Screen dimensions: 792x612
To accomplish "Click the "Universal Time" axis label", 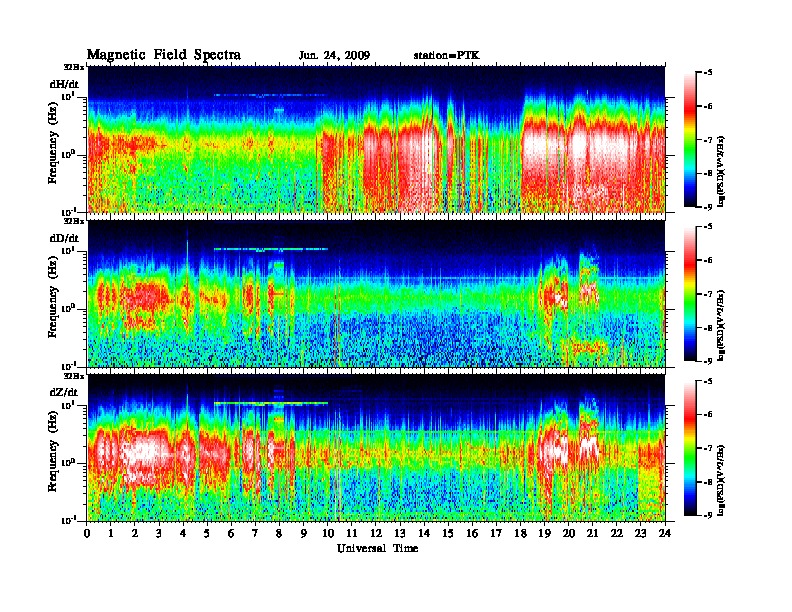I will (377, 548).
